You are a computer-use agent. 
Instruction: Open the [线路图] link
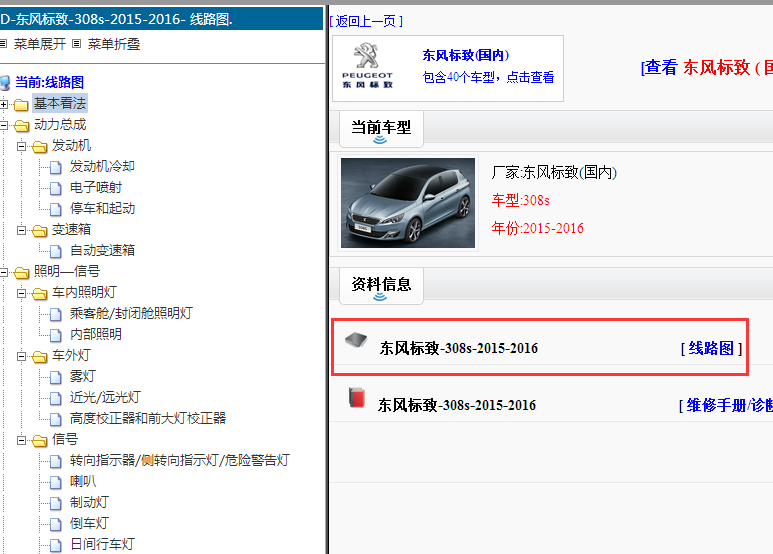[x=711, y=348]
